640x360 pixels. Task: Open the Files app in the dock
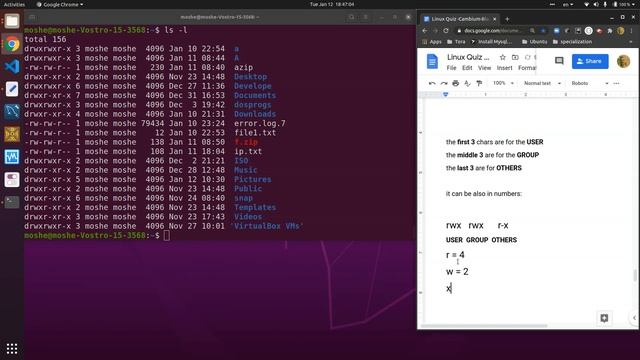click(x=12, y=21)
